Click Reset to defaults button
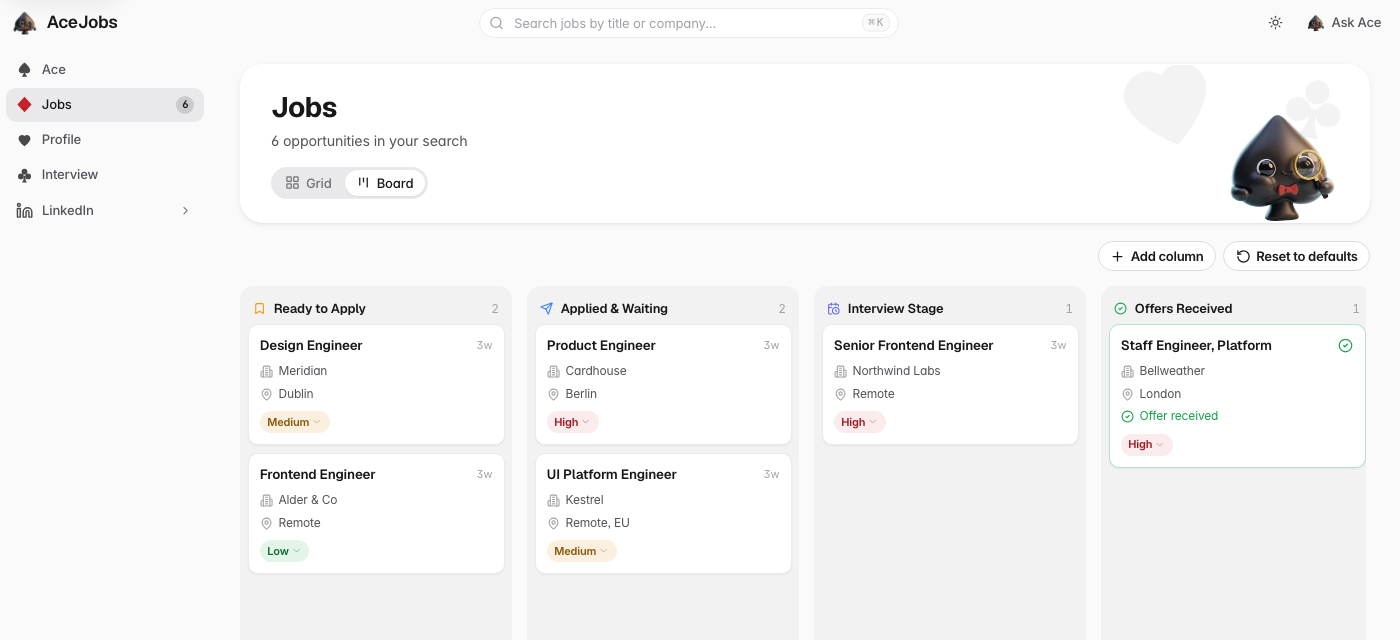This screenshot has width=1400, height=640. [x=1296, y=256]
